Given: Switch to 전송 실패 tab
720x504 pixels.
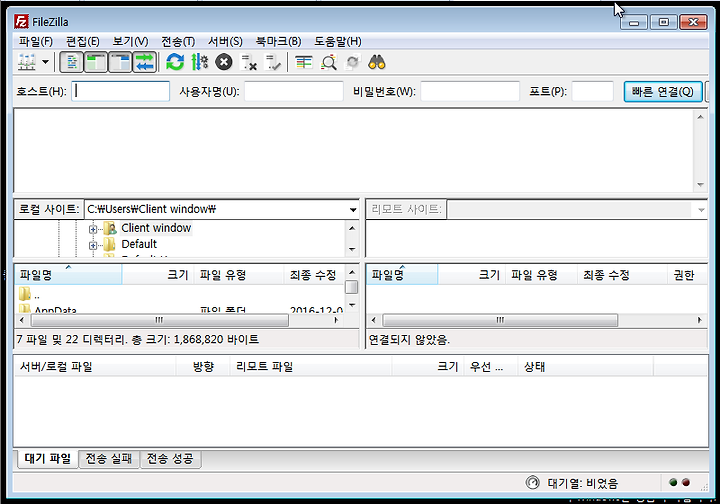Looking at the screenshot, I should tap(109, 459).
